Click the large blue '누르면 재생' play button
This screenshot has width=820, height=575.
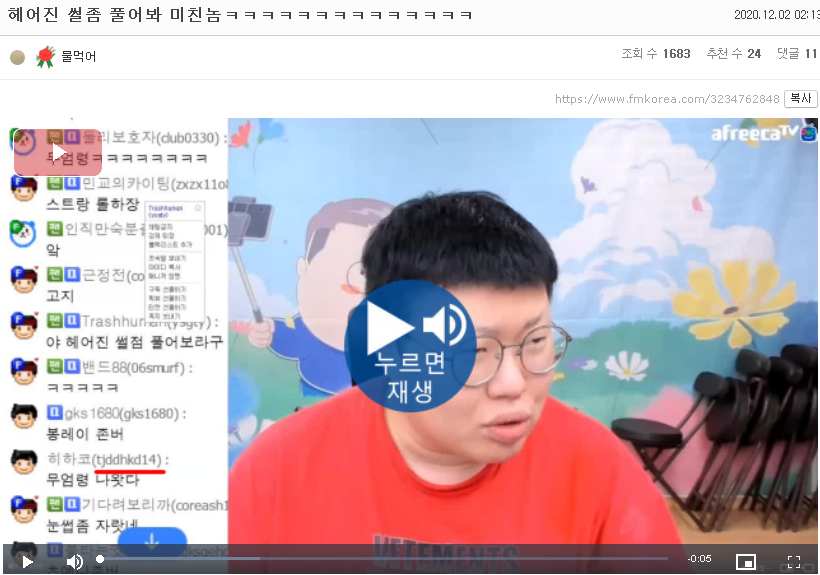click(410, 346)
